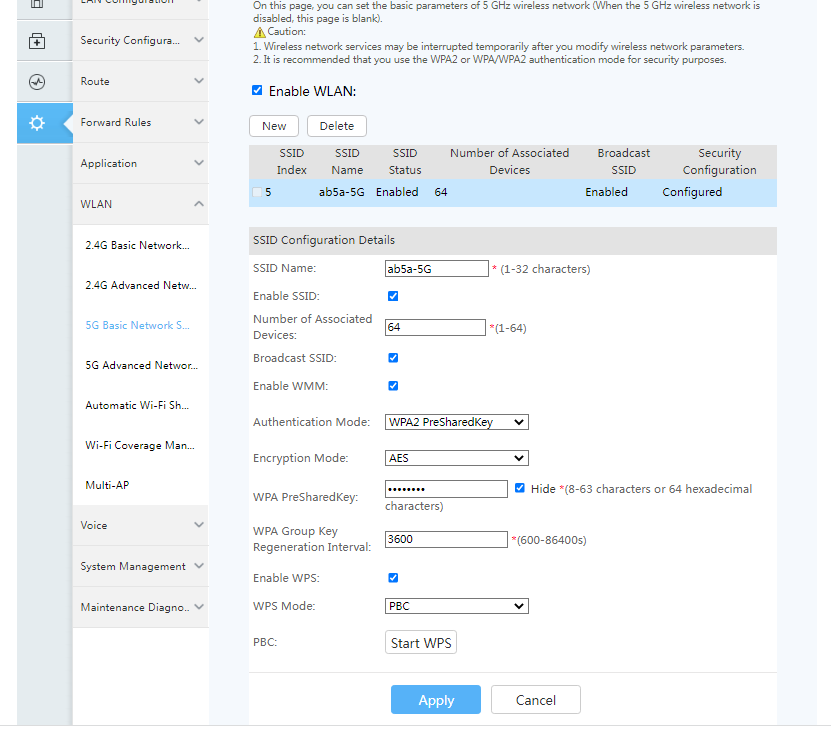This screenshot has height=730, width=831.
Task: Click the partially visible top sidebar icon
Action: coord(37,5)
